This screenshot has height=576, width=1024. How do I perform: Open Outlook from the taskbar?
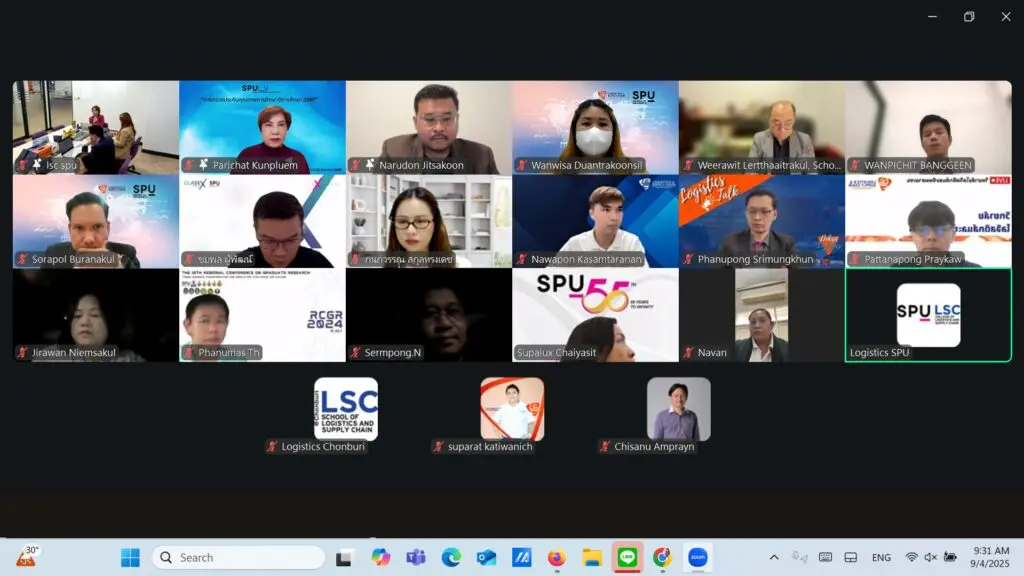[x=486, y=557]
